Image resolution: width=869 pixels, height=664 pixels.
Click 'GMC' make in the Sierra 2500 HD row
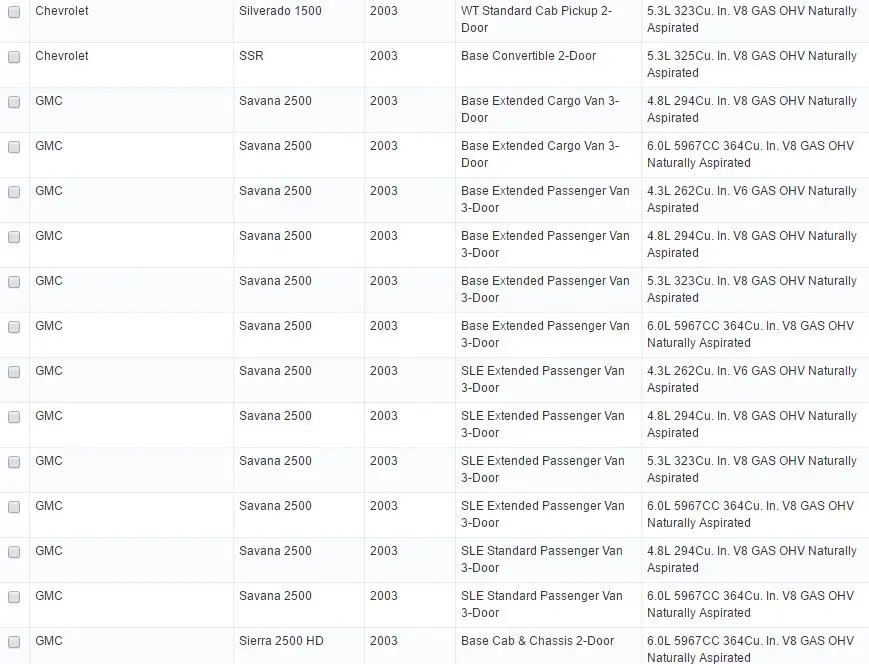[x=49, y=641]
